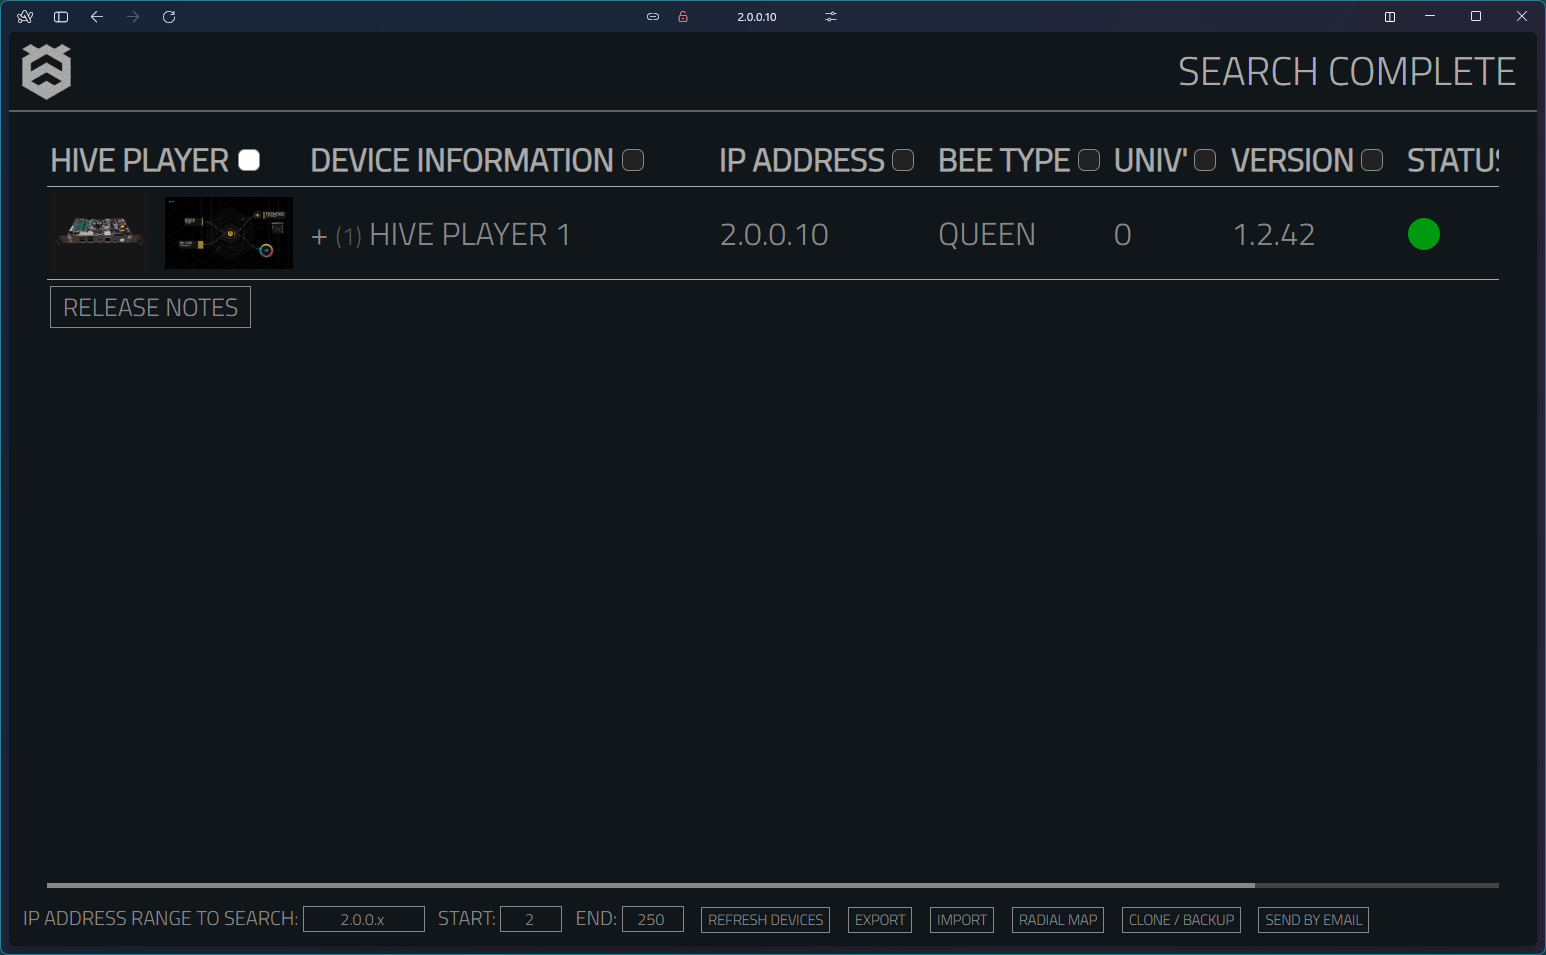Toggle the browser sidebar panel icon
The image size is (1546, 955).
pyautogui.click(x=61, y=17)
